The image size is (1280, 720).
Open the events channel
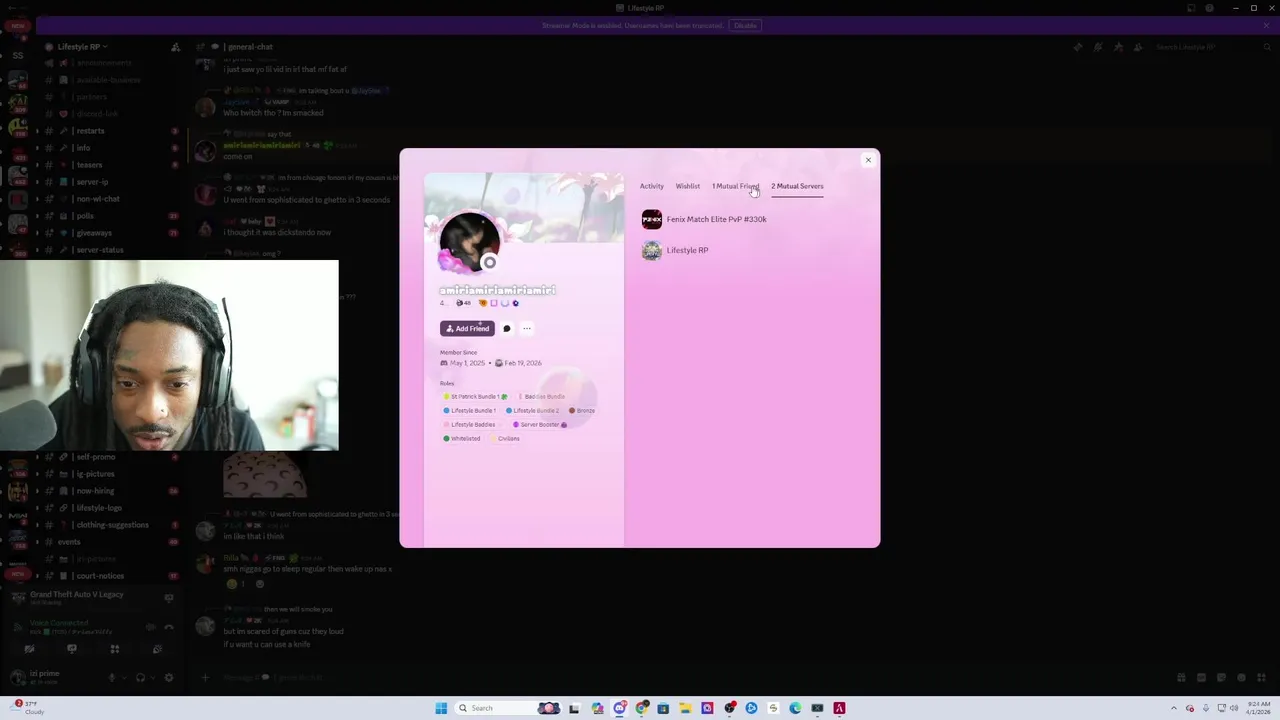69,542
